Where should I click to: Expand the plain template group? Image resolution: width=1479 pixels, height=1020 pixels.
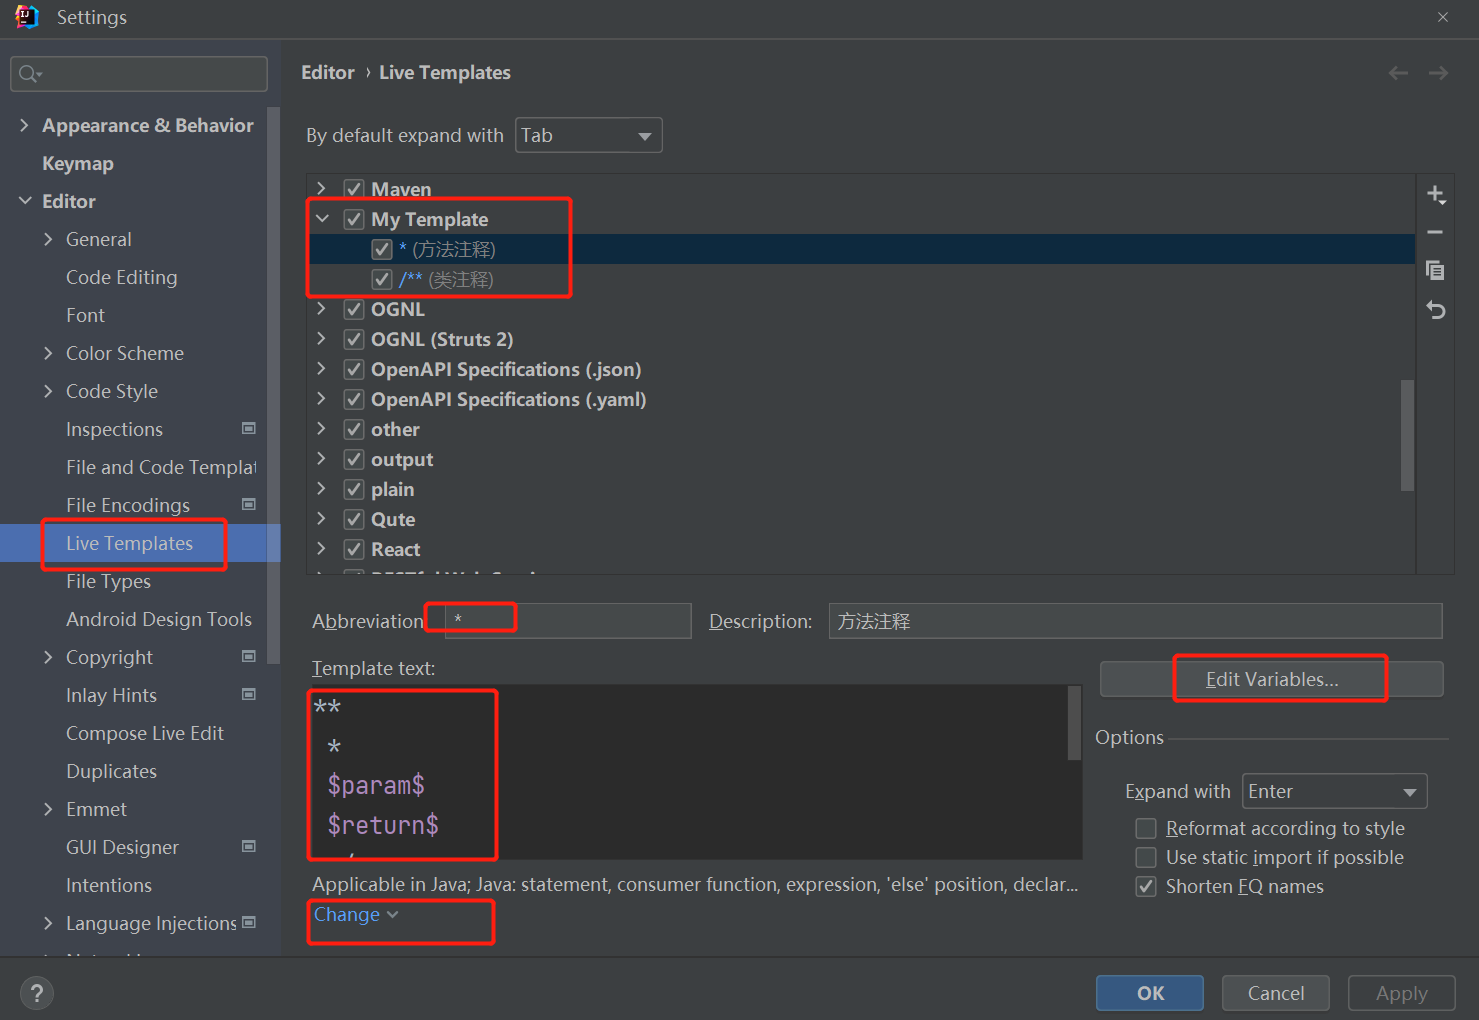pyautogui.click(x=322, y=488)
